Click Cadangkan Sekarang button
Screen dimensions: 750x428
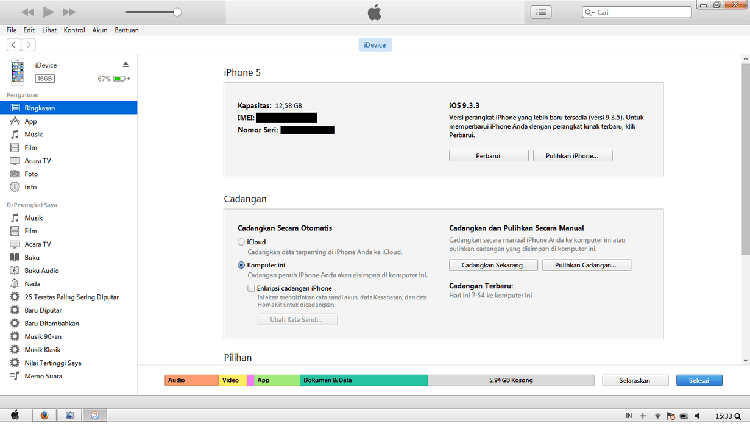pyautogui.click(x=493, y=265)
